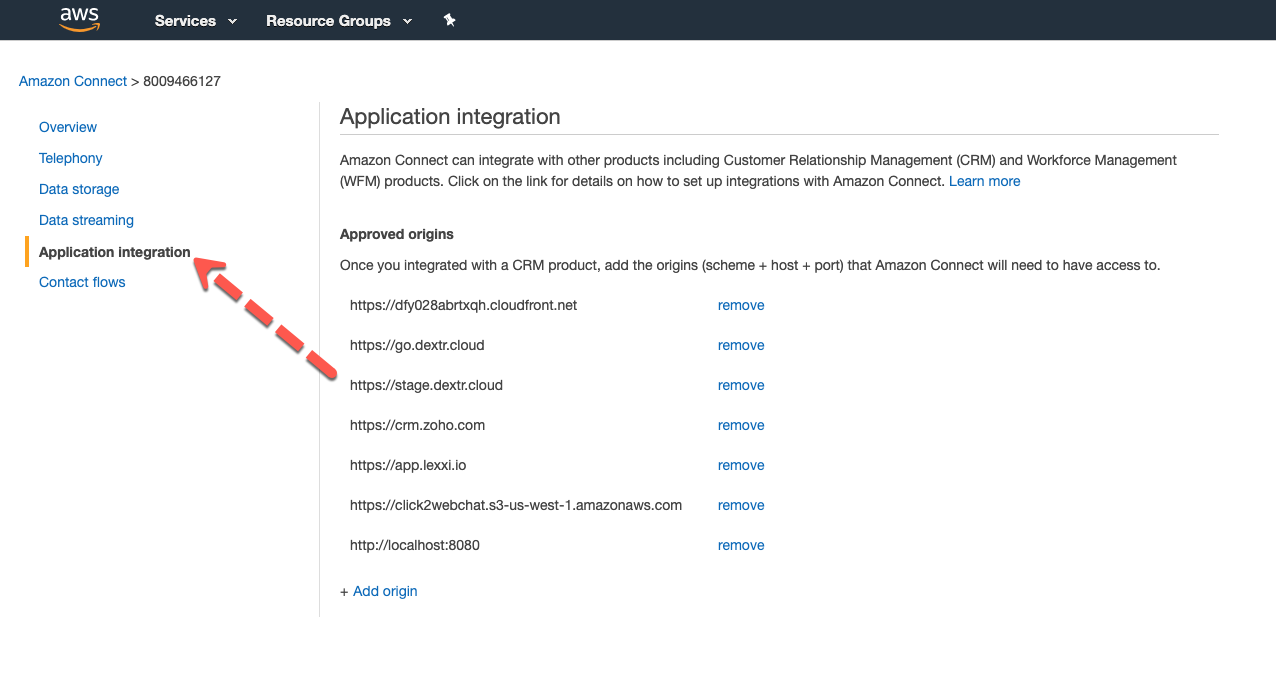
Task: Go to the Overview section
Action: pos(68,127)
